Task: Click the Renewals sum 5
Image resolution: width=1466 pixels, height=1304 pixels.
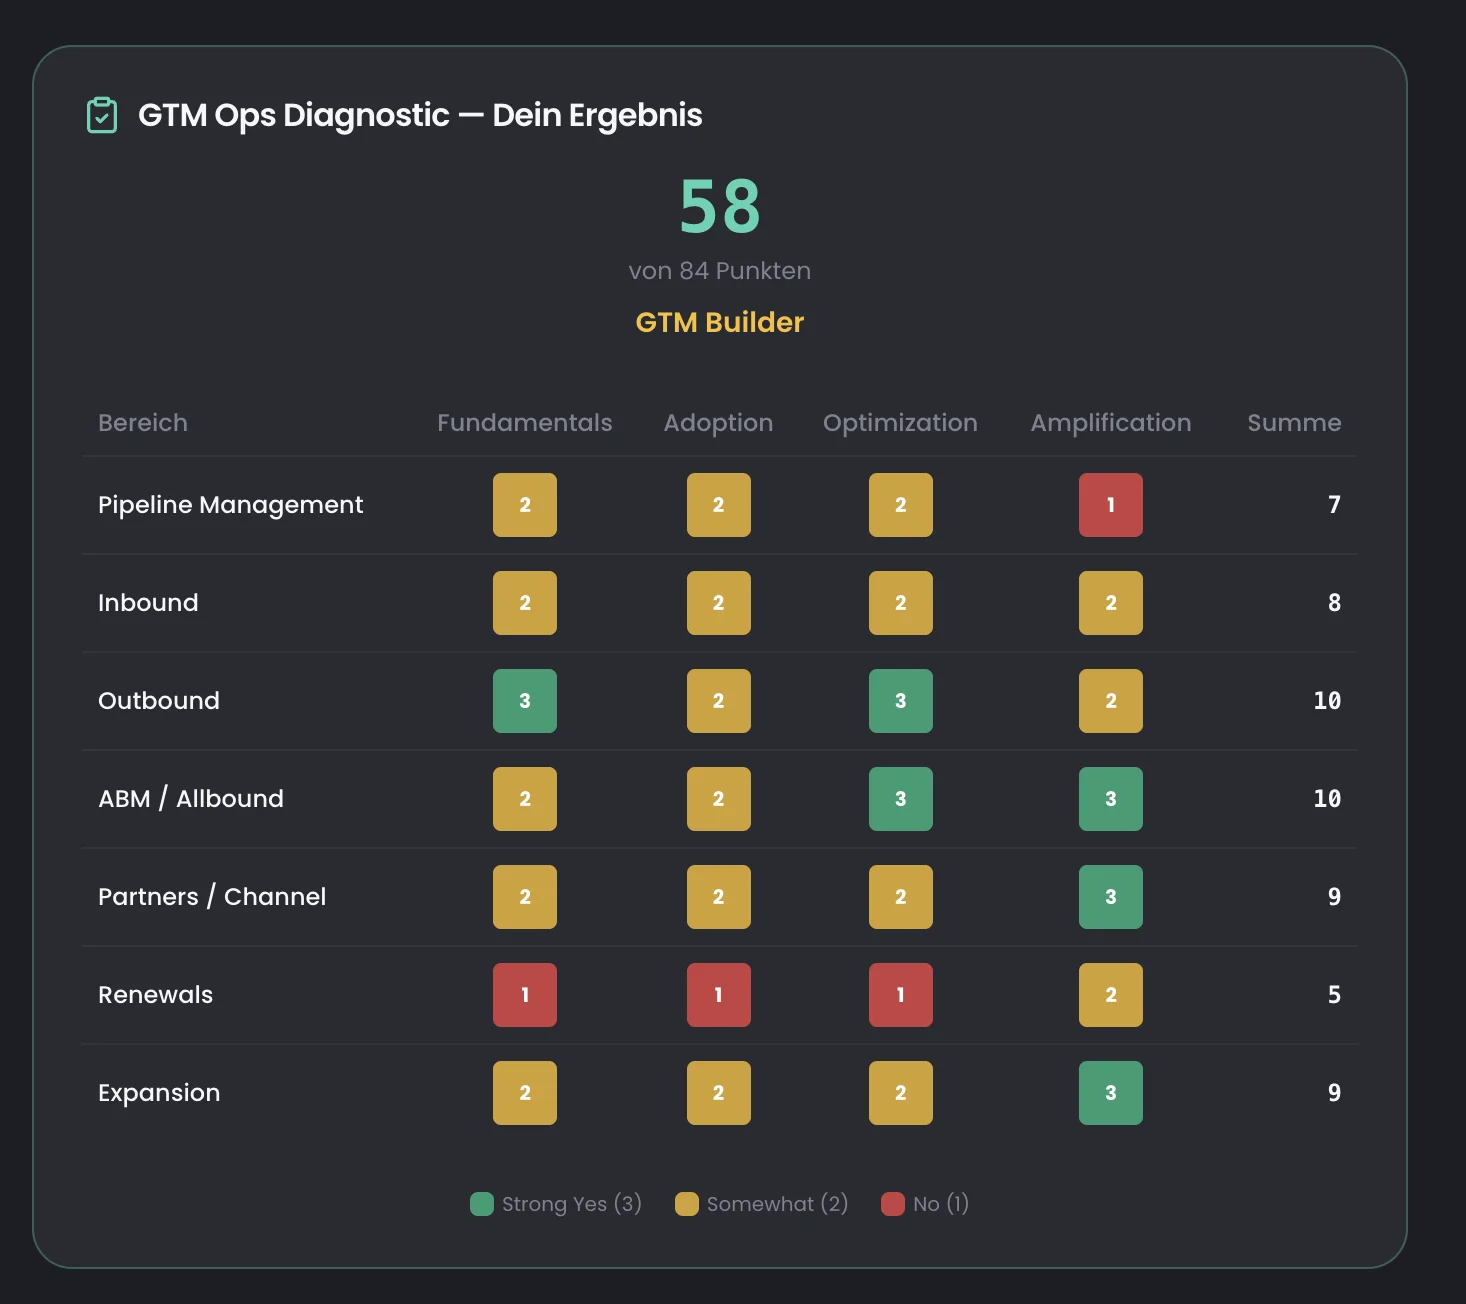Action: pos(1334,995)
